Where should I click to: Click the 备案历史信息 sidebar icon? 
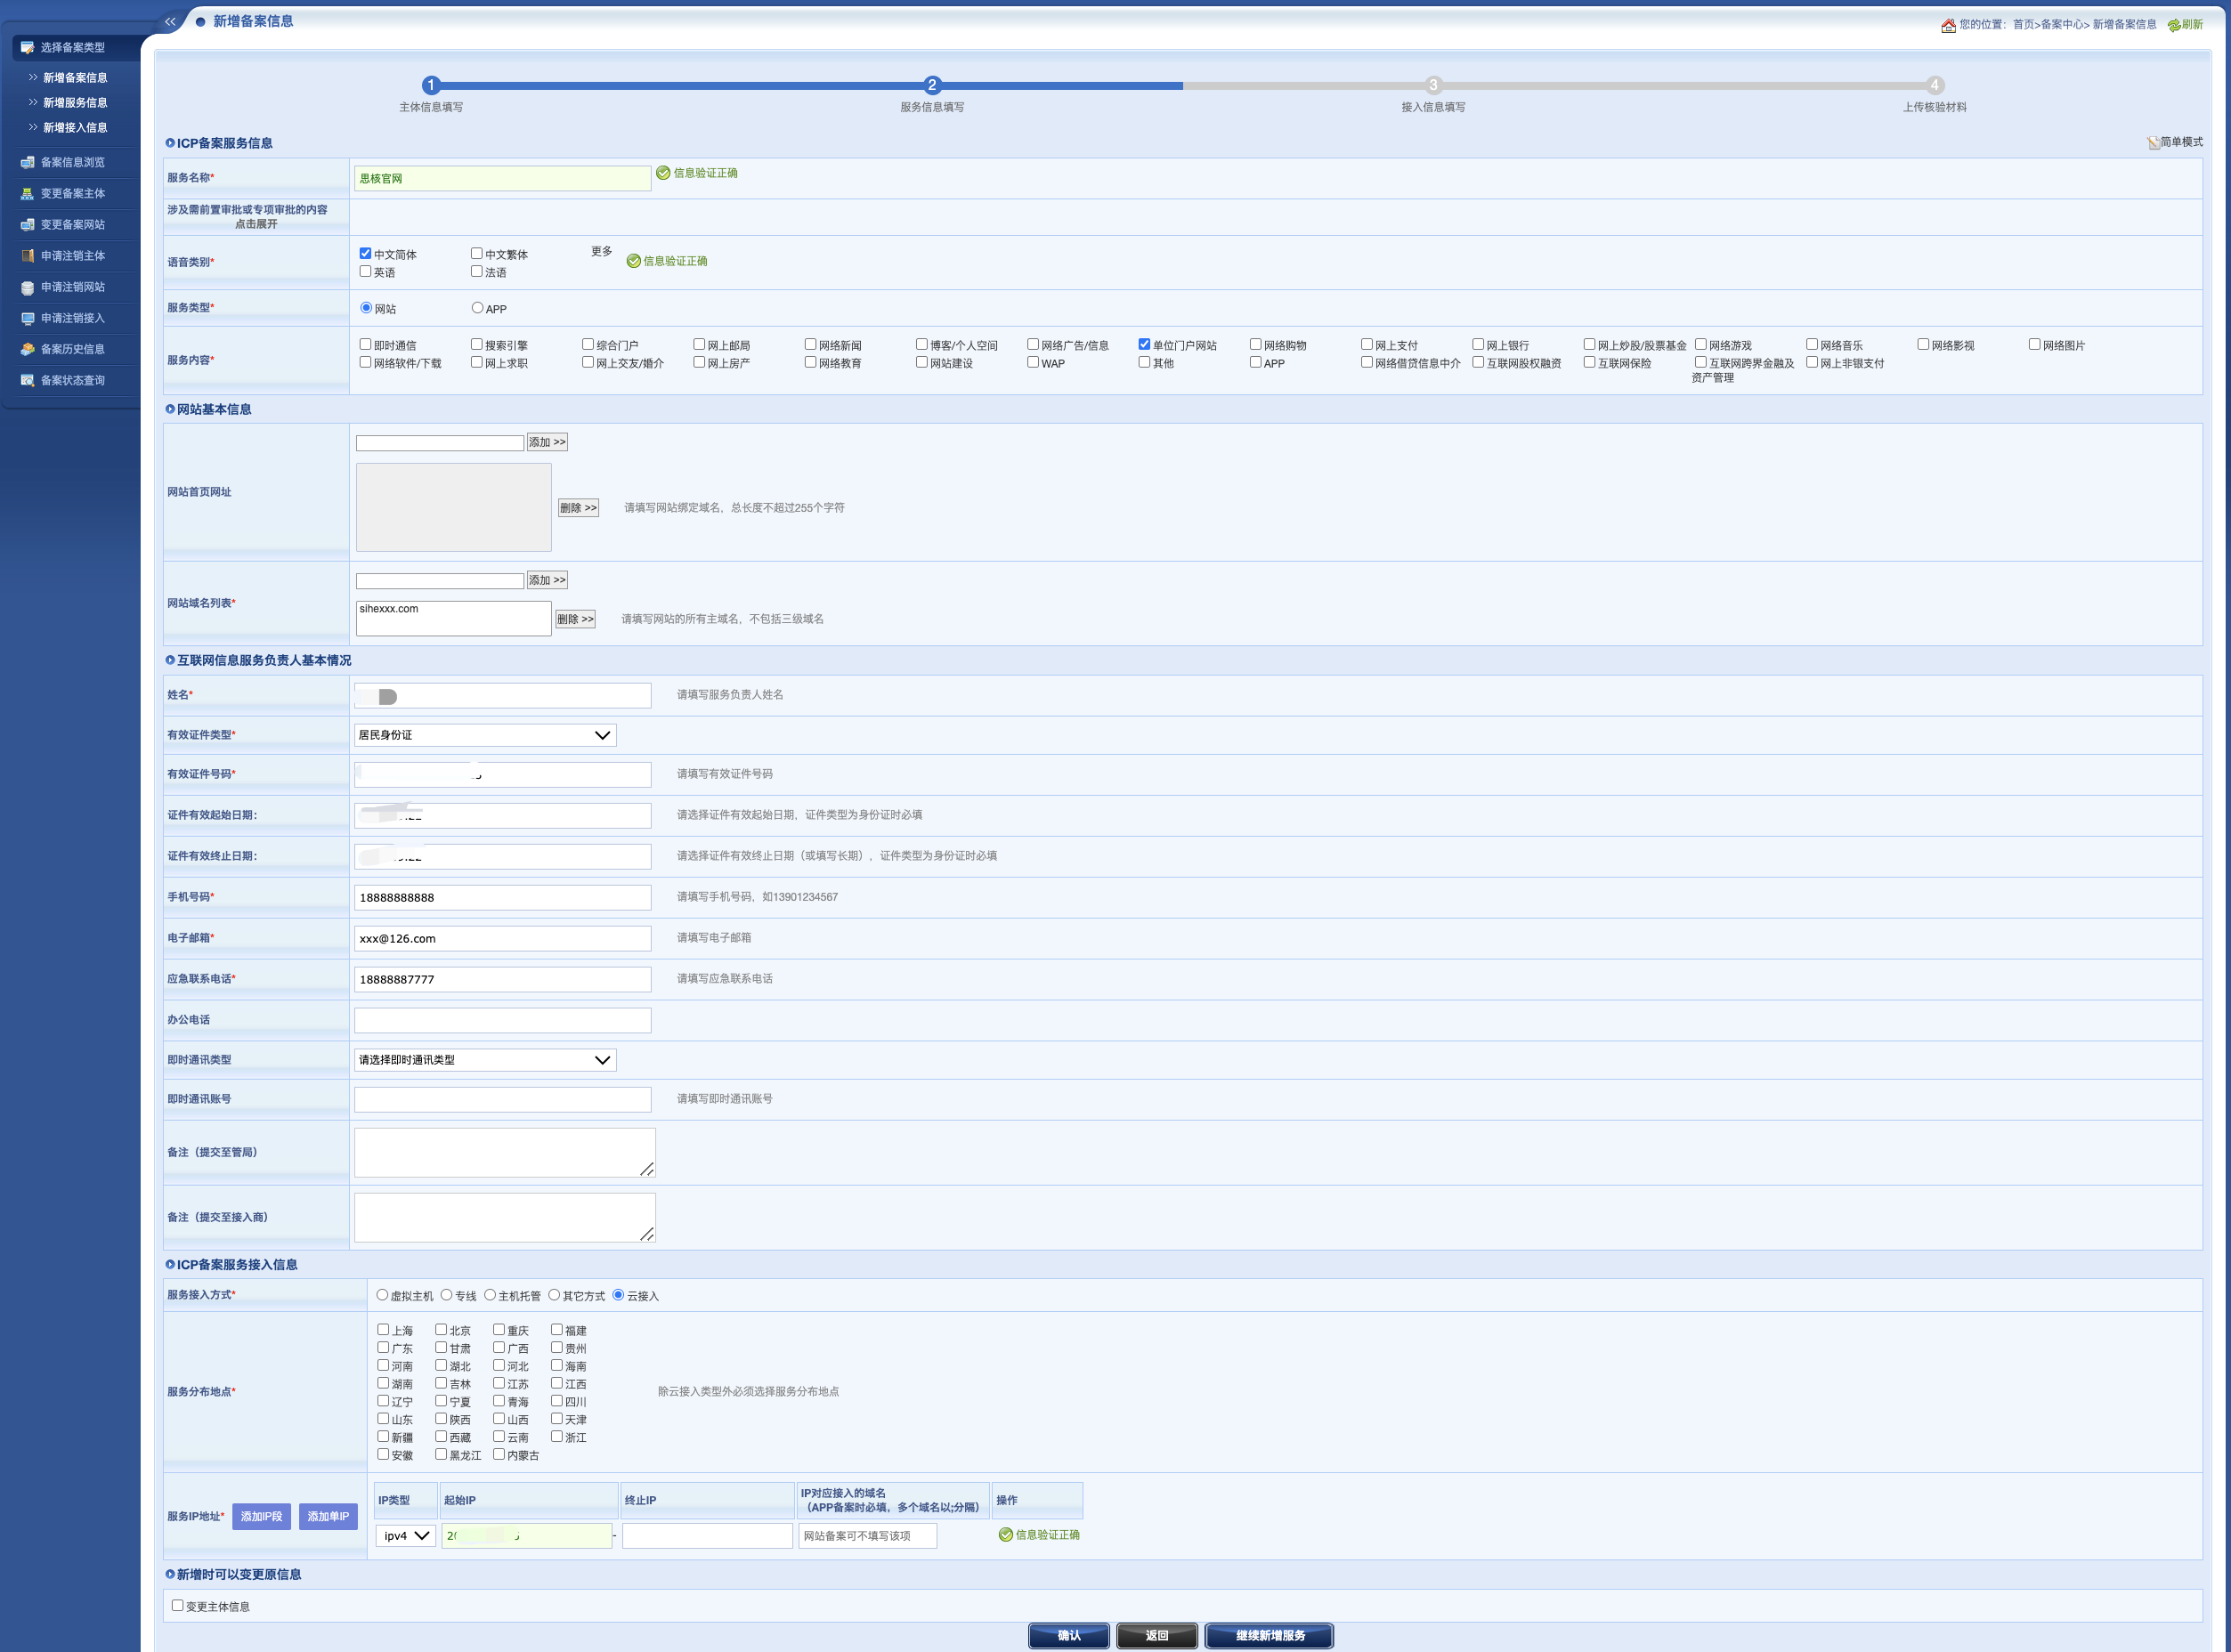[x=28, y=349]
